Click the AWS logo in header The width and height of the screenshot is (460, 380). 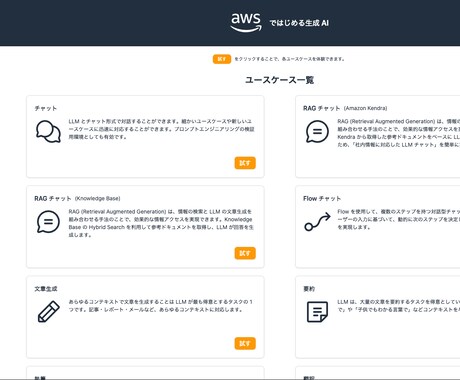pos(246,22)
